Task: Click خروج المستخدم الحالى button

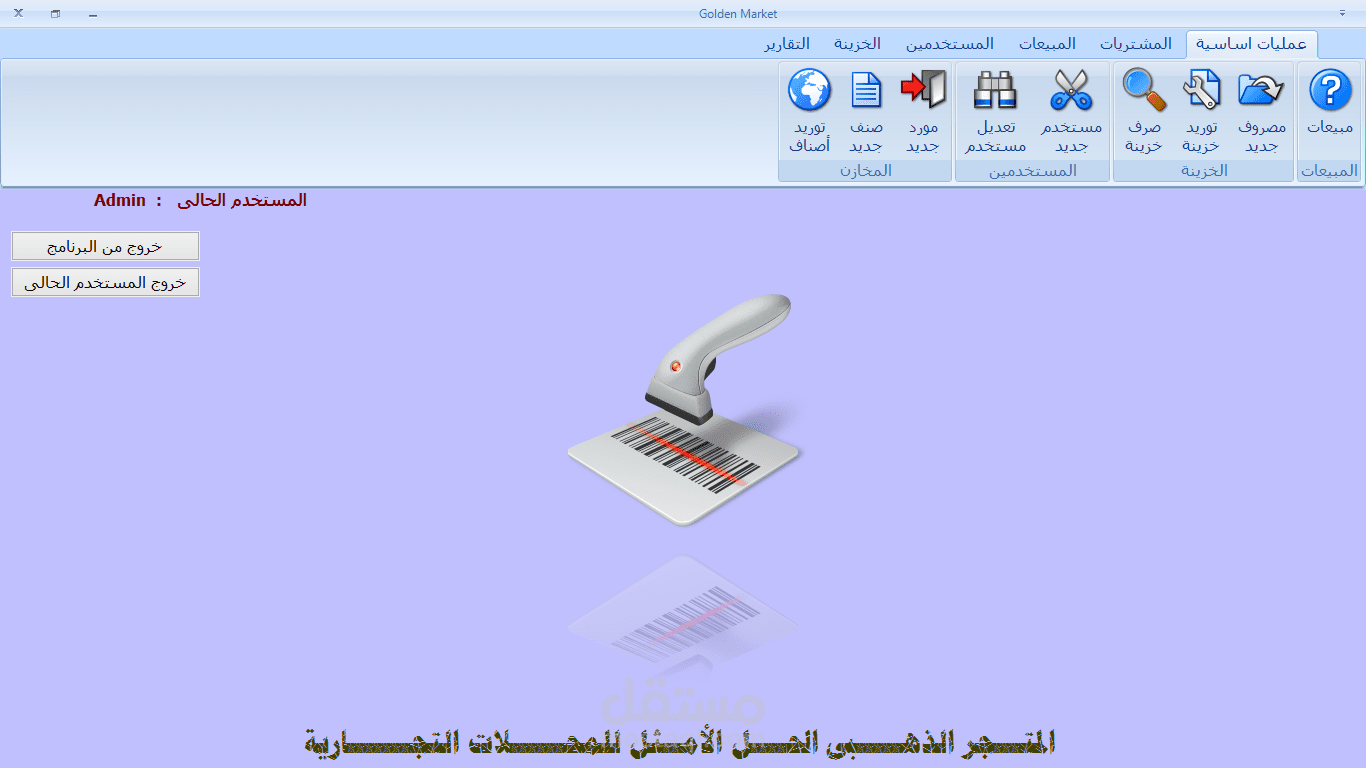Action: 105,282
